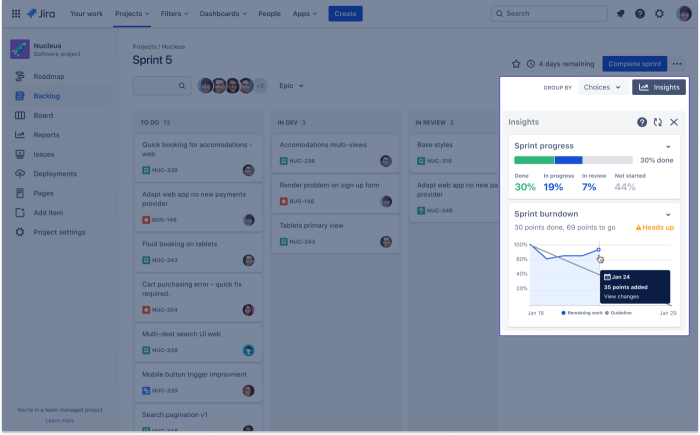Expand the Filters dropdown menu
This screenshot has height=435, width=700.
click(x=174, y=13)
